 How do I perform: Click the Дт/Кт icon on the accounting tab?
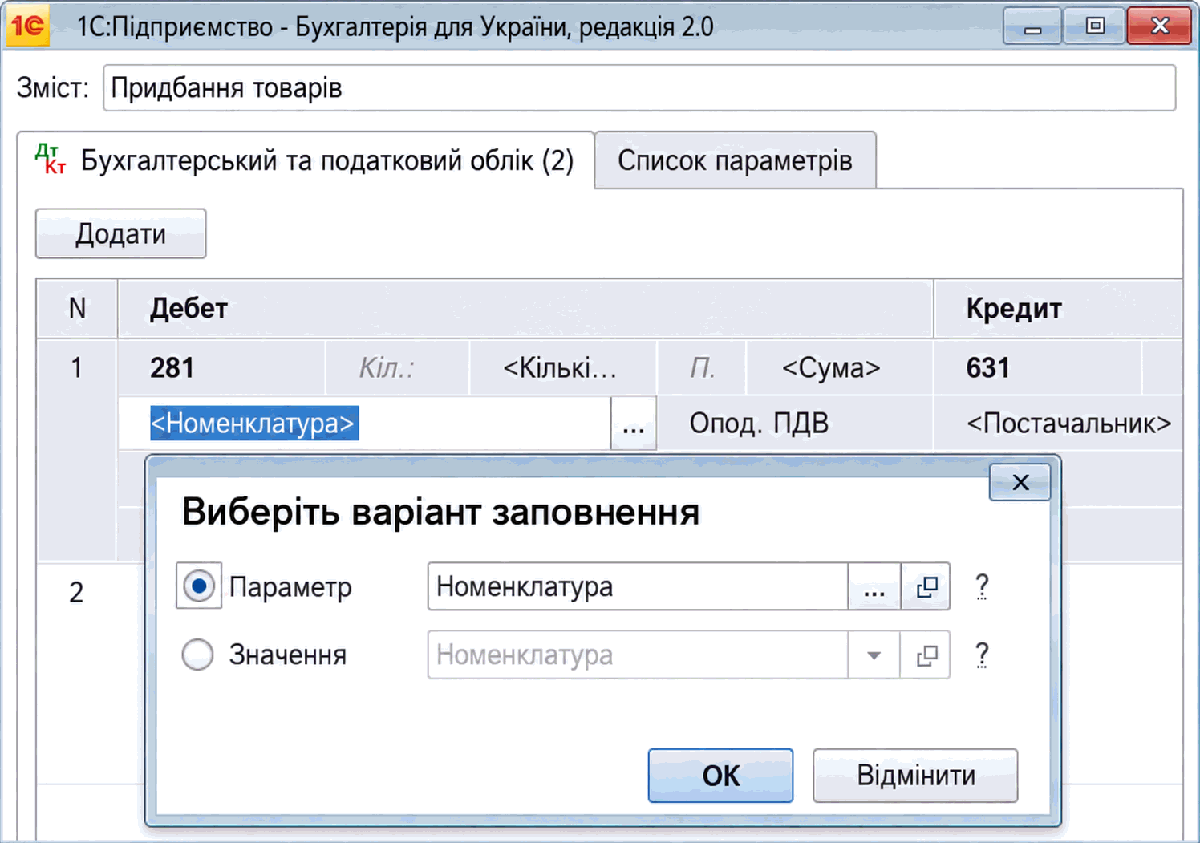[51, 159]
